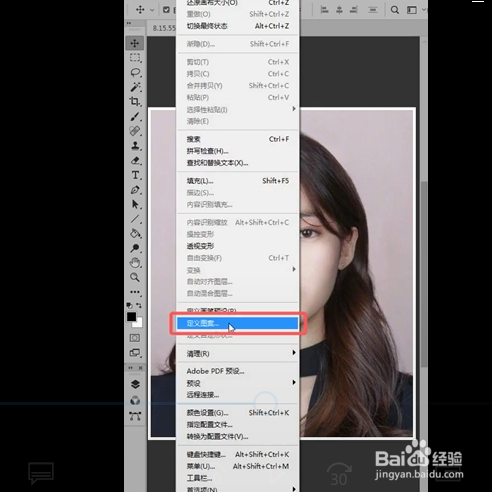
Task: Select the Clone Stamp tool
Action: [x=135, y=146]
